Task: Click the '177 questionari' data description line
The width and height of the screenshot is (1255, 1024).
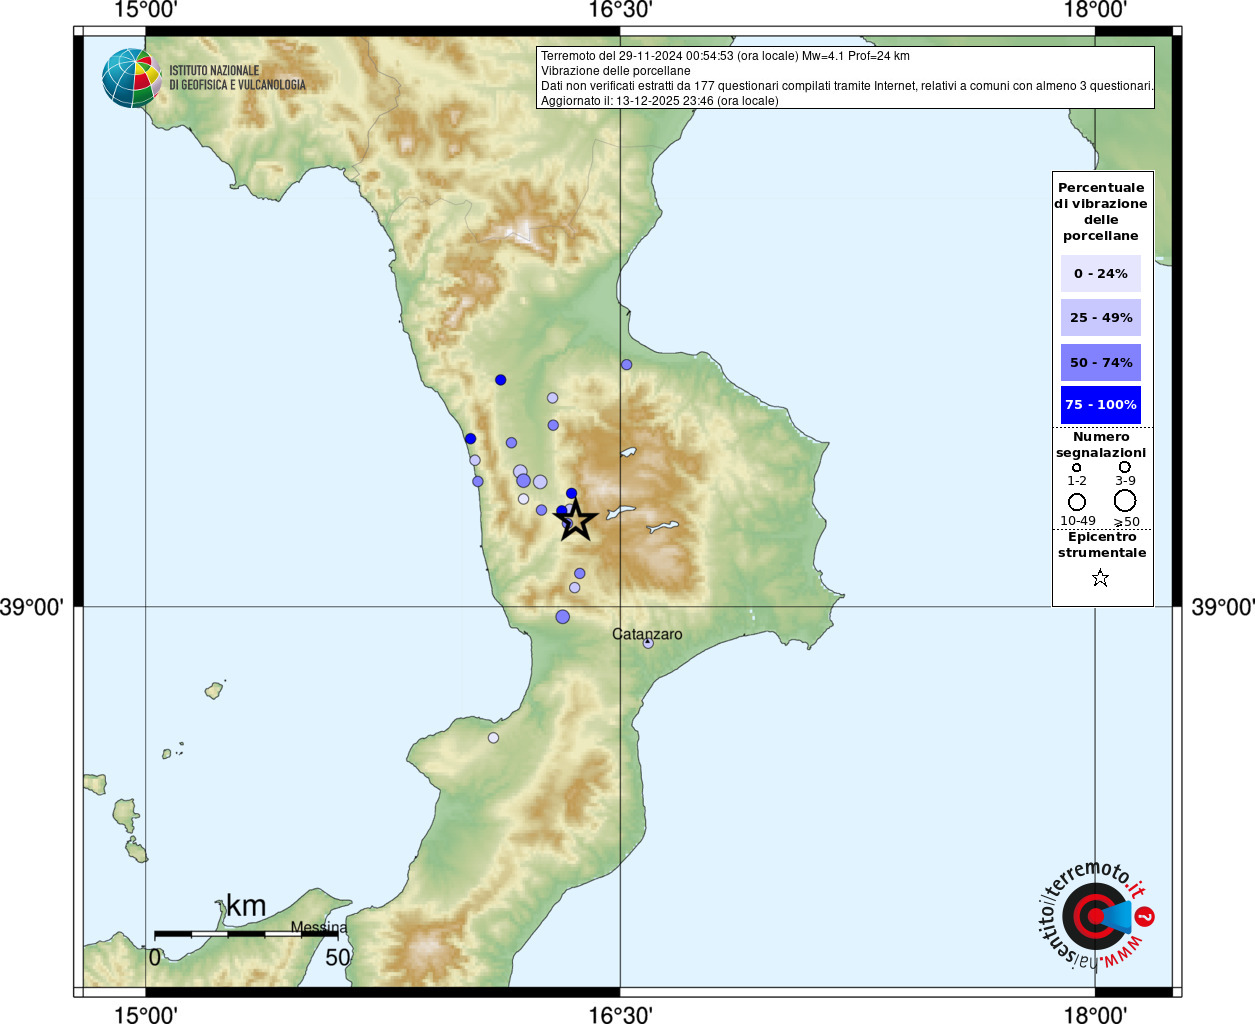Action: (x=847, y=86)
